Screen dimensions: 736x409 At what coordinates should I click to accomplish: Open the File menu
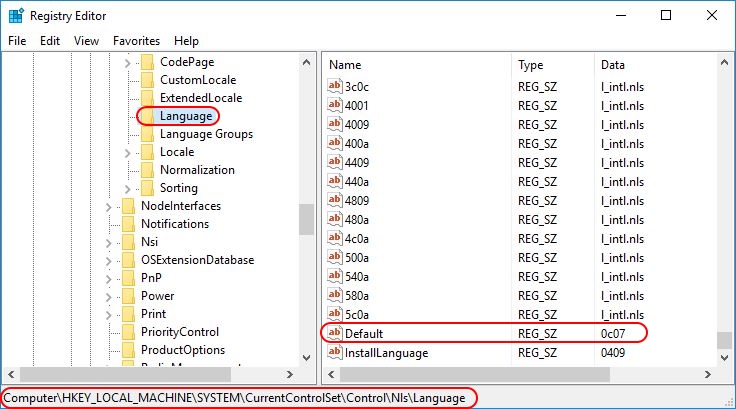click(17, 41)
